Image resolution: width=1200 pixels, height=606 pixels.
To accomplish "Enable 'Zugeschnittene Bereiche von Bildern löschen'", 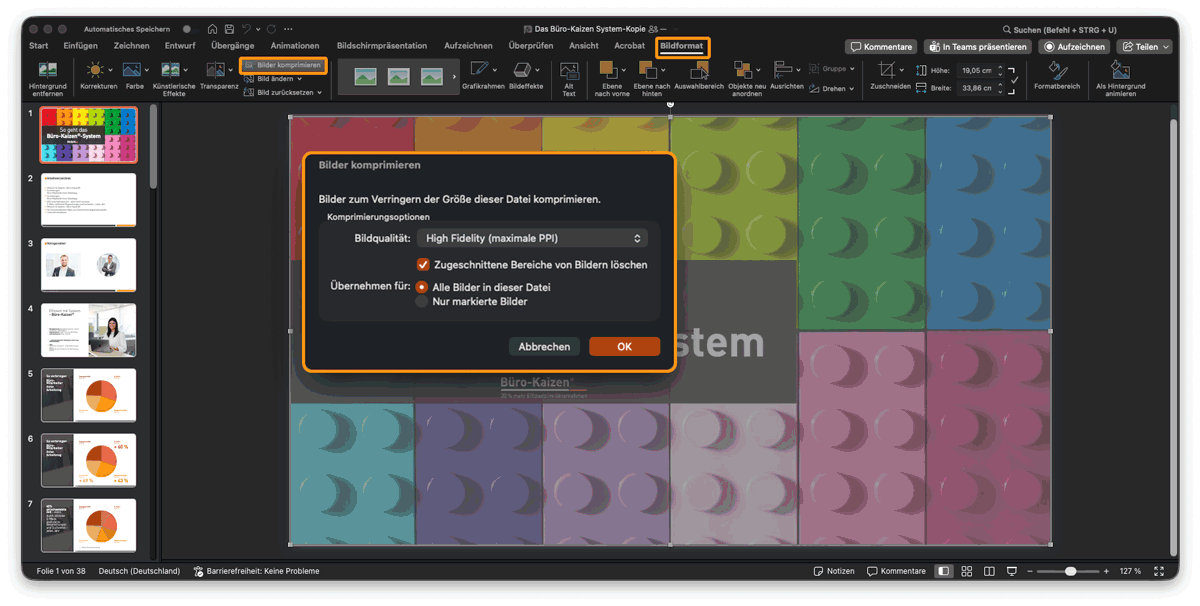I will [424, 265].
